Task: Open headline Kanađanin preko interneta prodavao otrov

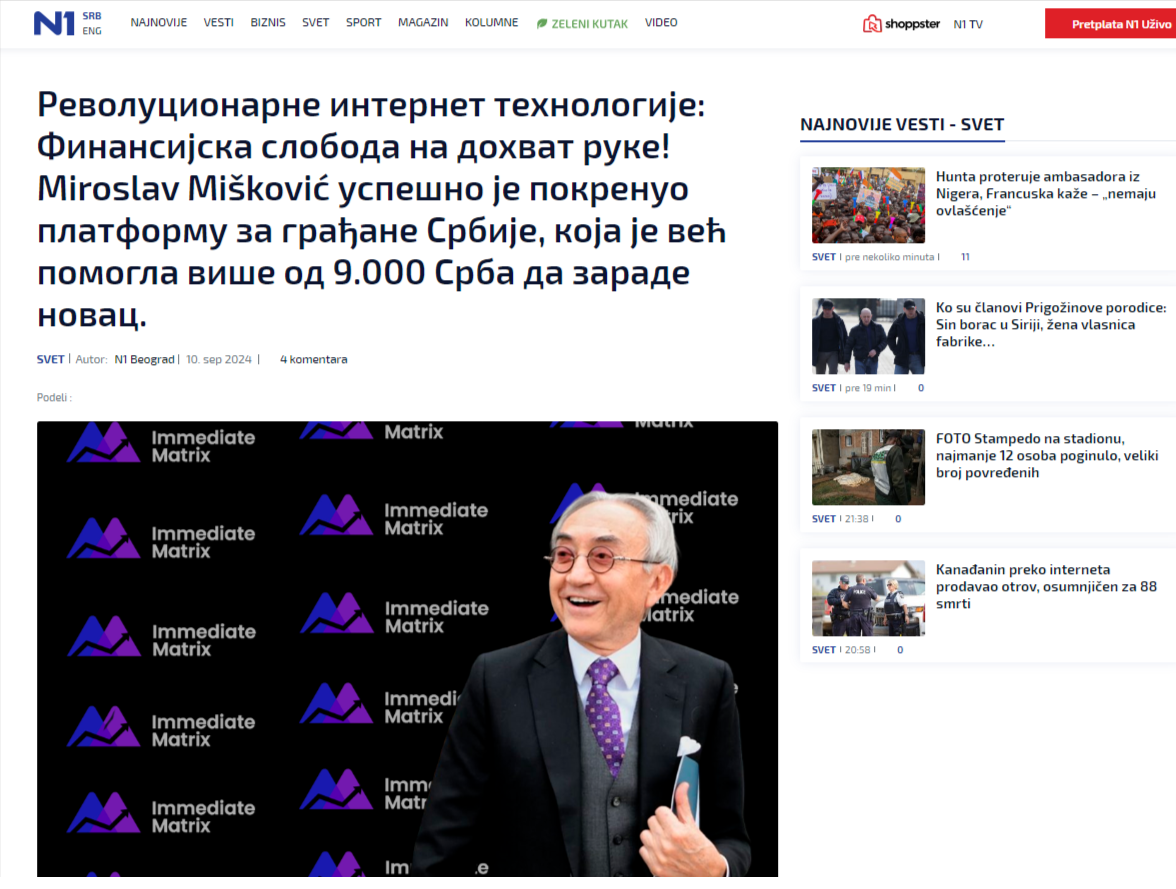Action: click(x=1046, y=586)
